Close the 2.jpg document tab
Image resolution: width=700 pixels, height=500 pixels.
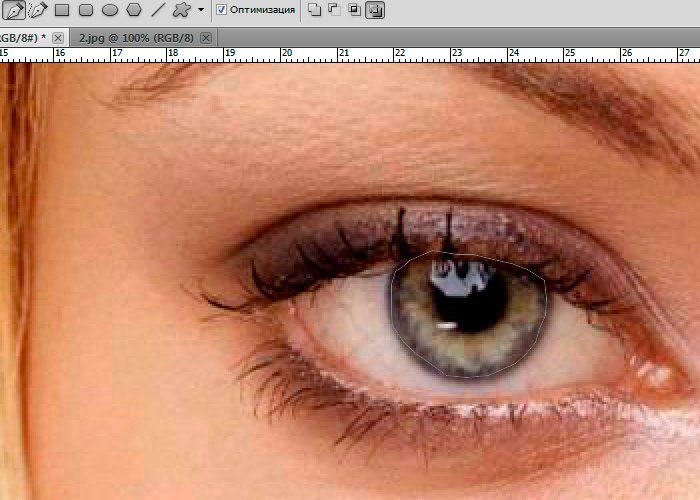206,37
